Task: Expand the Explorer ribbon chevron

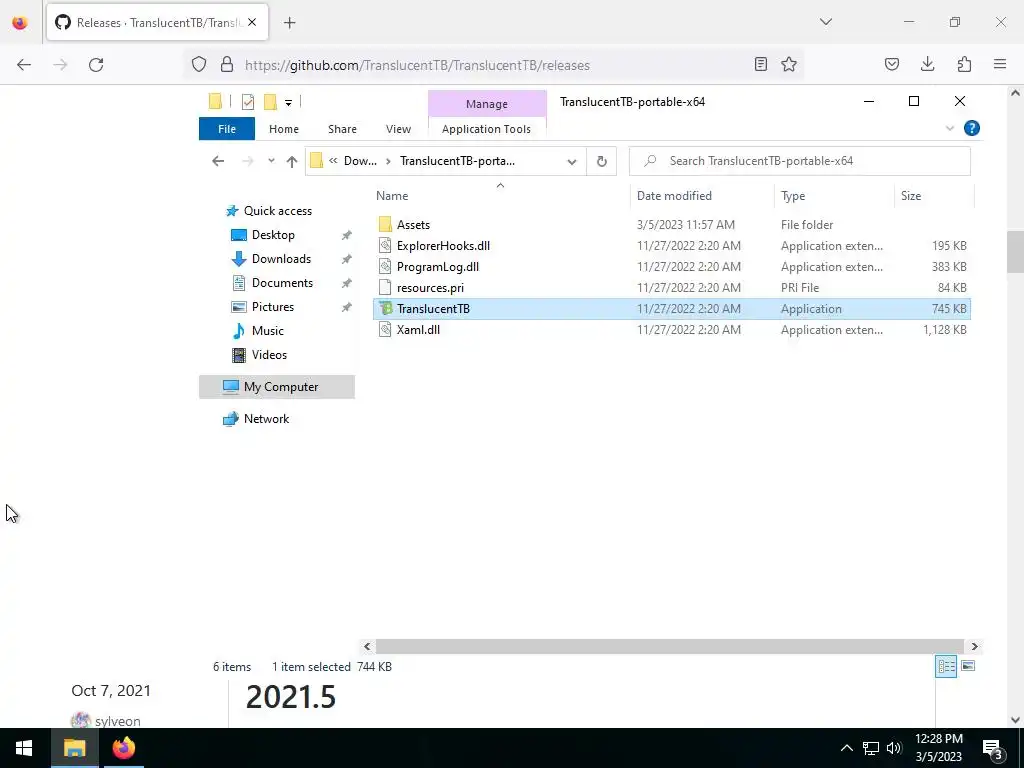Action: pyautogui.click(x=950, y=129)
